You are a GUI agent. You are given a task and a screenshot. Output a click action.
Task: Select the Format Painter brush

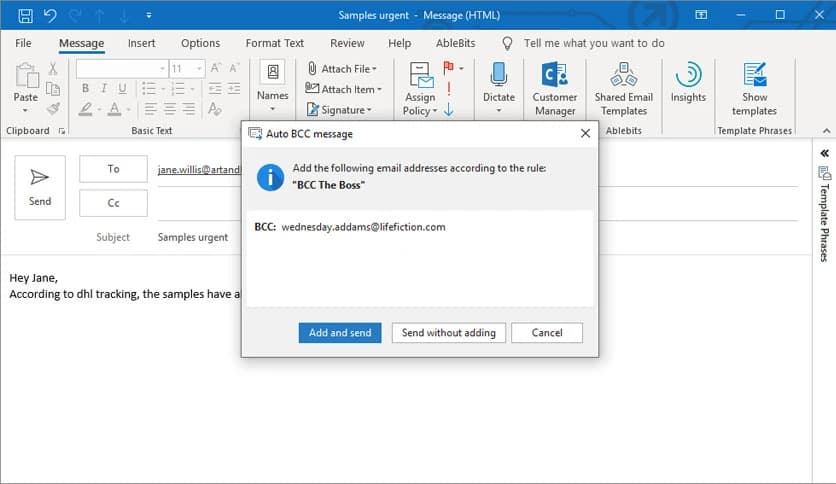click(x=53, y=109)
